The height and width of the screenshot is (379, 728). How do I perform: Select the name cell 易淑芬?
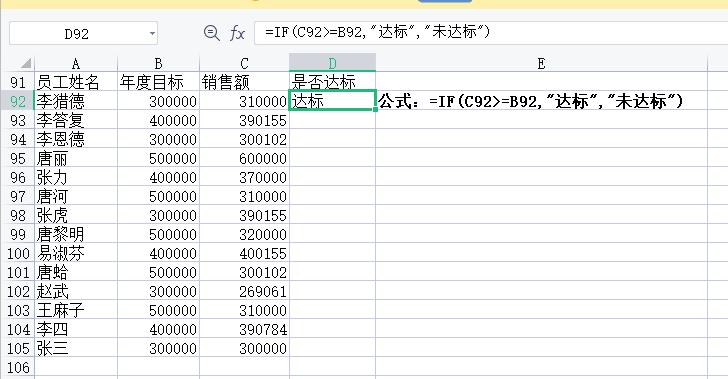coord(76,253)
